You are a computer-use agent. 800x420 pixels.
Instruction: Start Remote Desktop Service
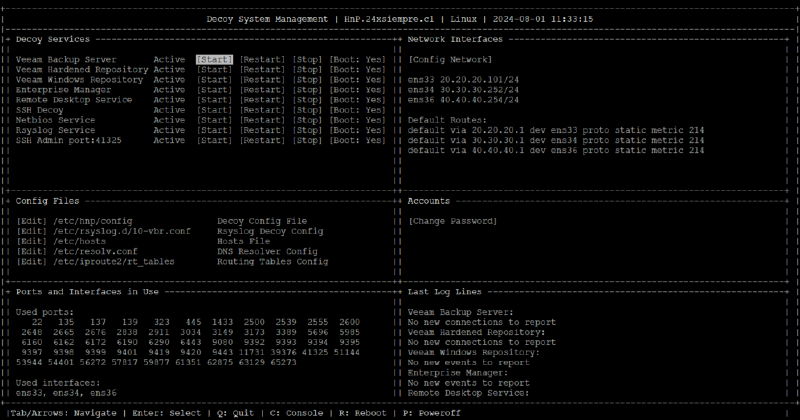point(214,100)
